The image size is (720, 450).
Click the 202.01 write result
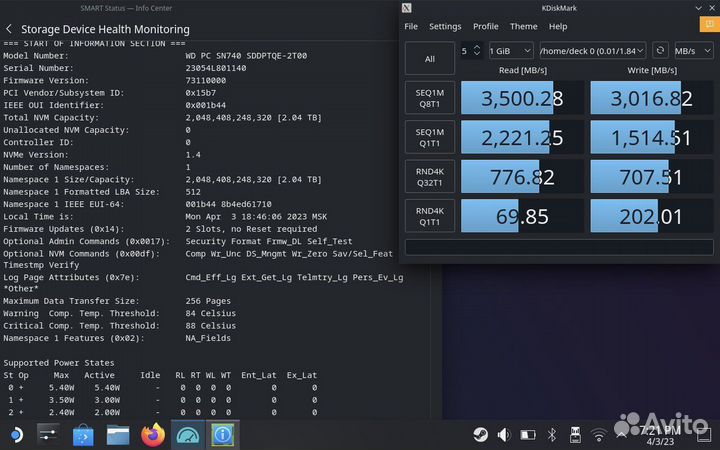coord(652,216)
